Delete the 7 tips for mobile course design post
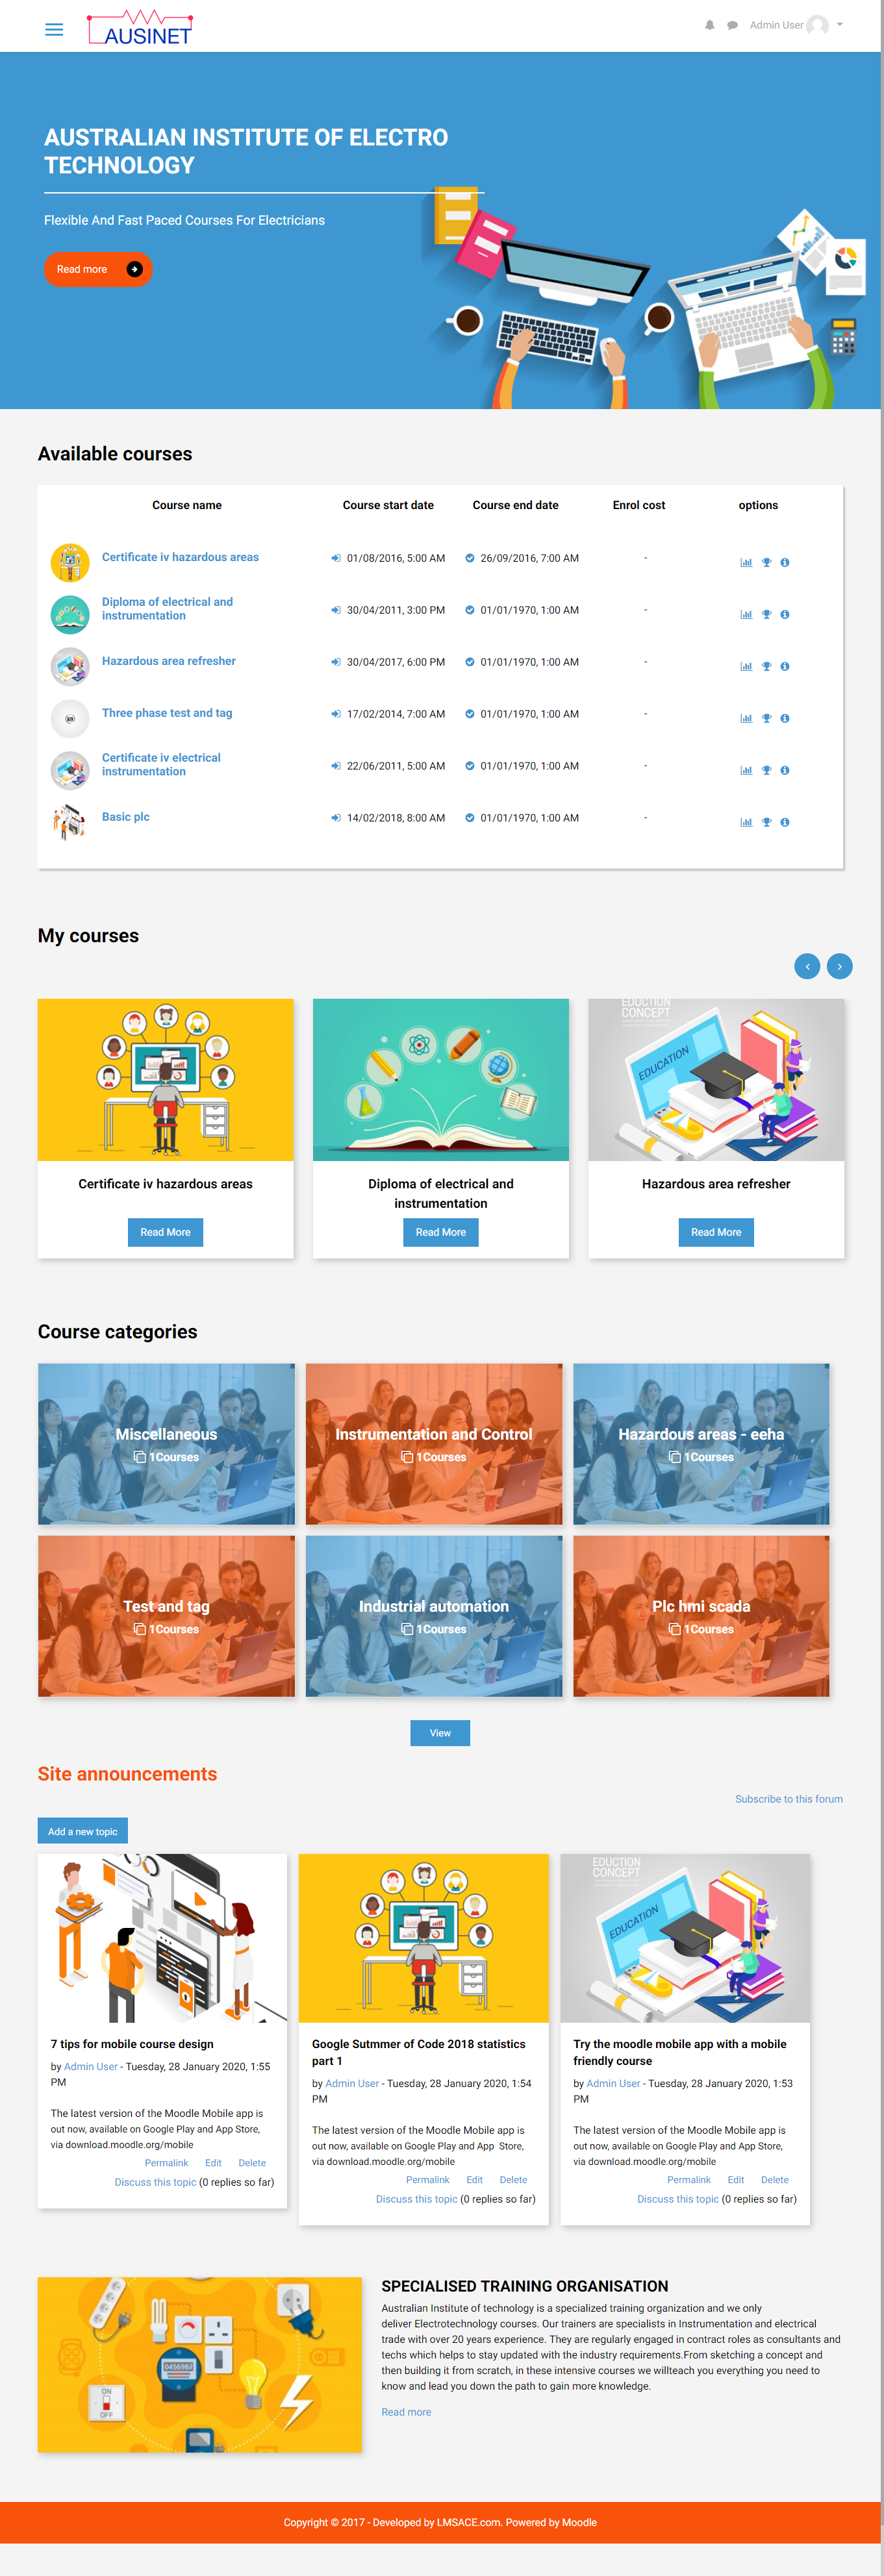Viewport: 884px width, 2576px height. (252, 2163)
